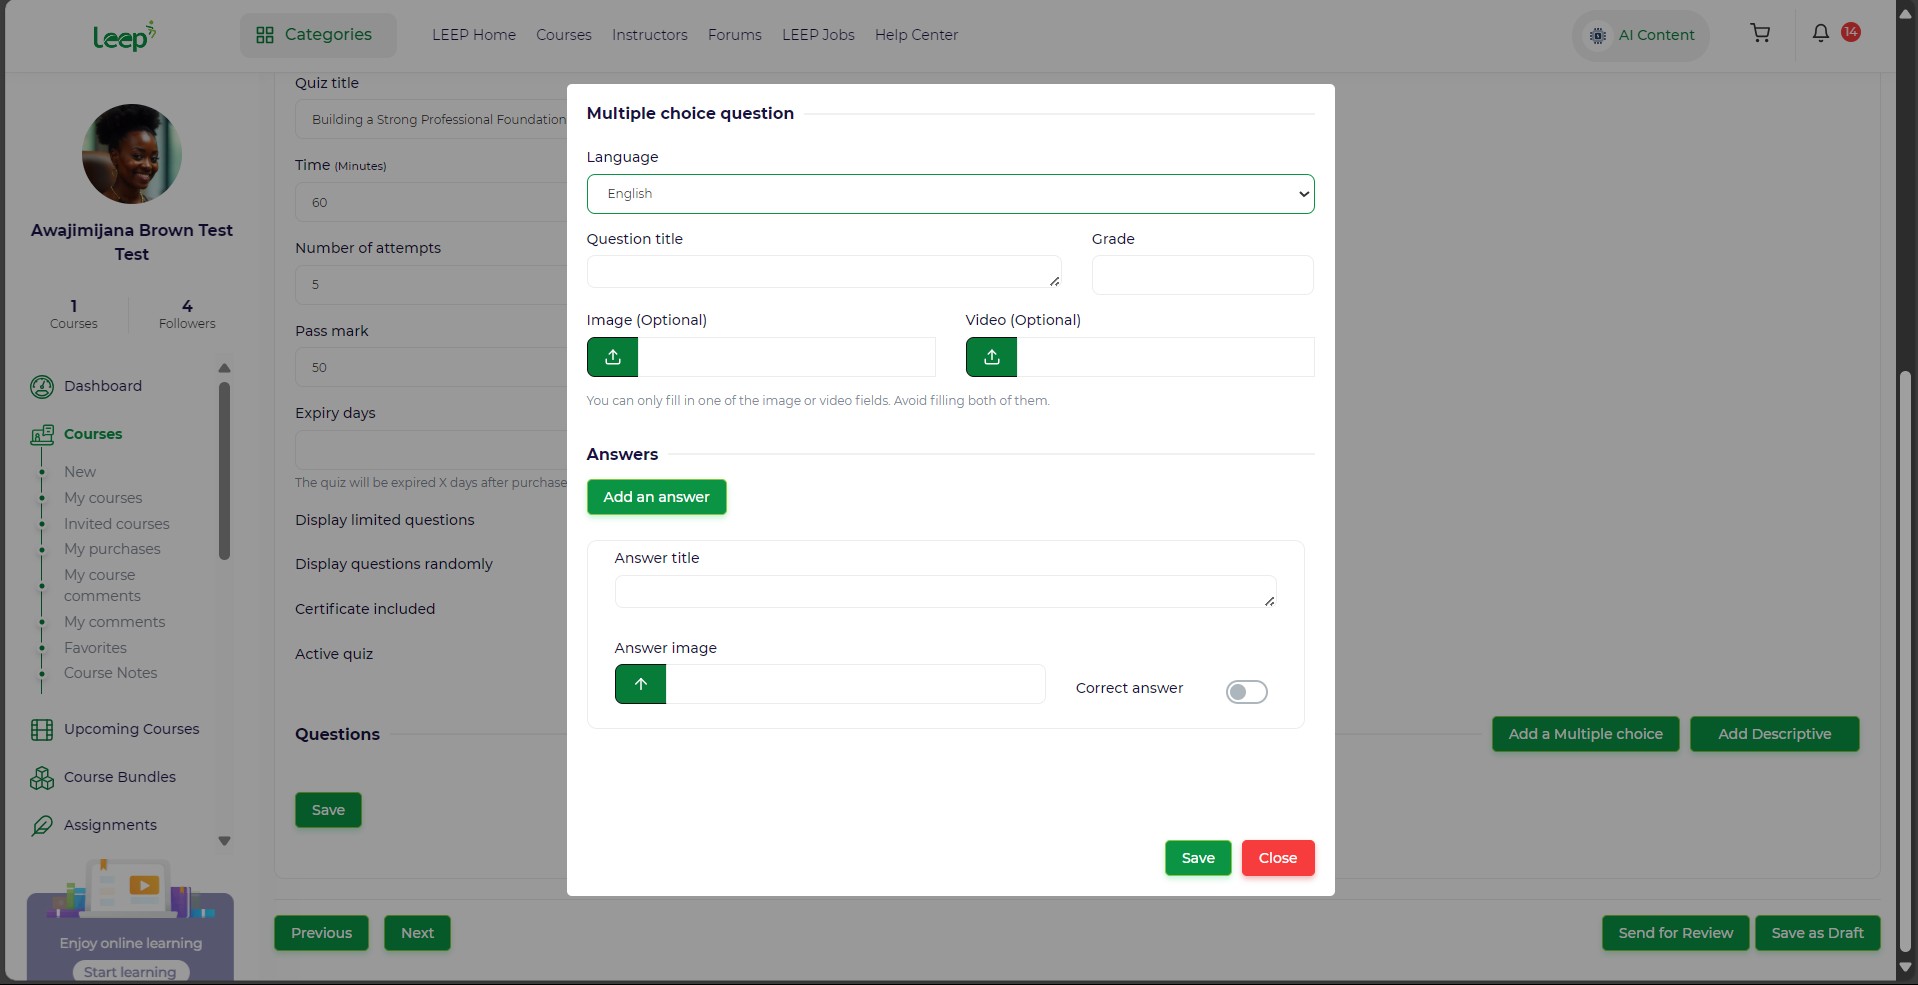Click the red Close button
The width and height of the screenshot is (1918, 985).
(1277, 858)
